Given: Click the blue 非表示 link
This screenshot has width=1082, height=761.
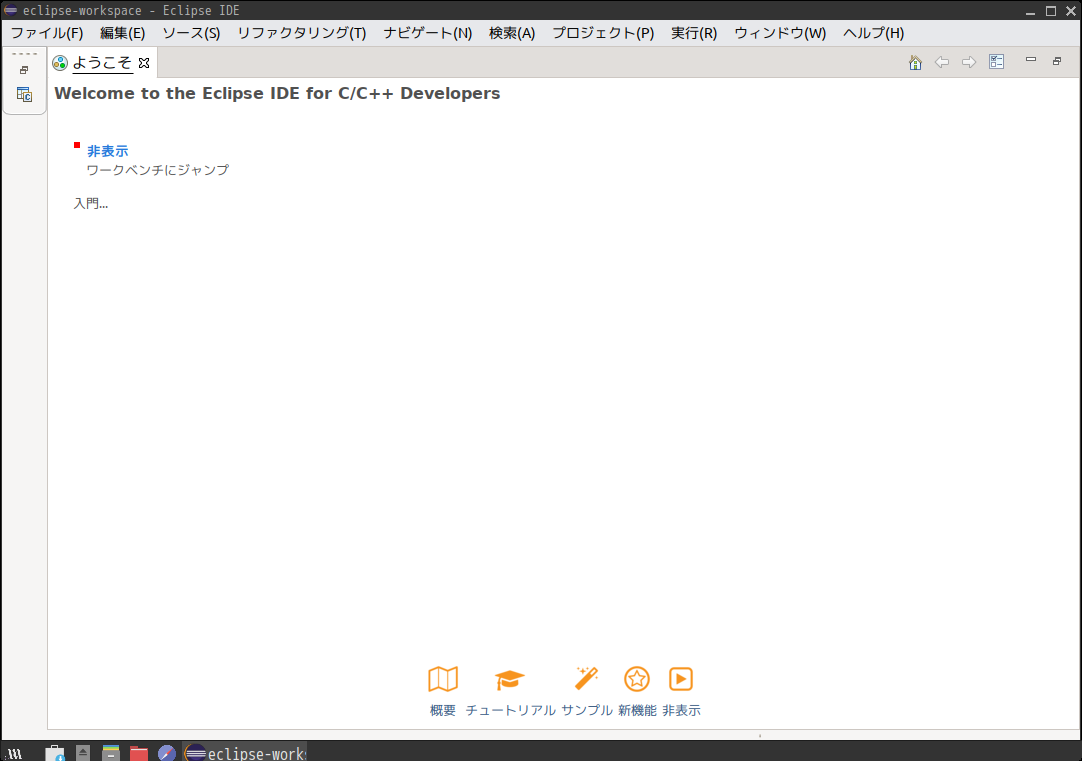Looking at the screenshot, I should [108, 151].
